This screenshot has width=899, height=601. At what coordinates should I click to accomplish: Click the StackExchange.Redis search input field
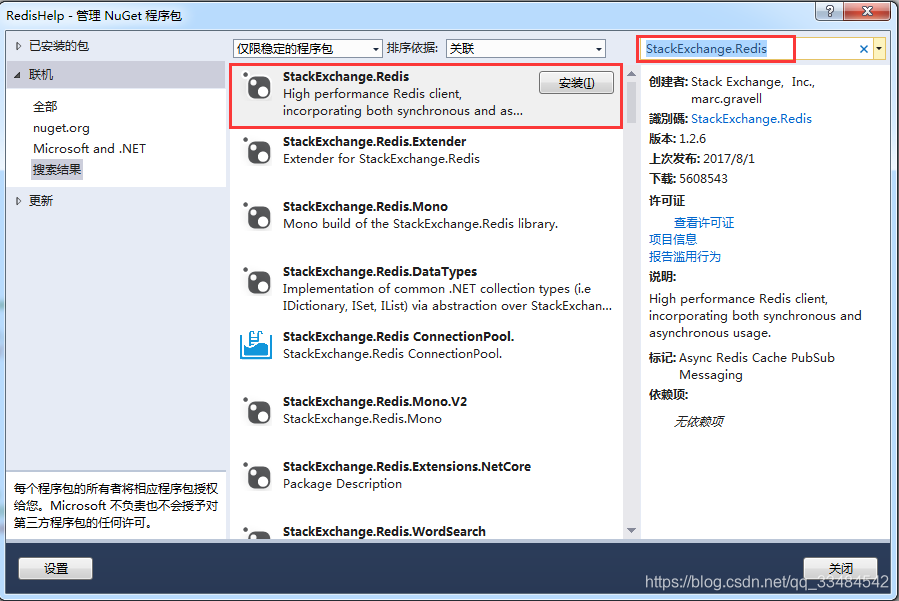[748, 49]
